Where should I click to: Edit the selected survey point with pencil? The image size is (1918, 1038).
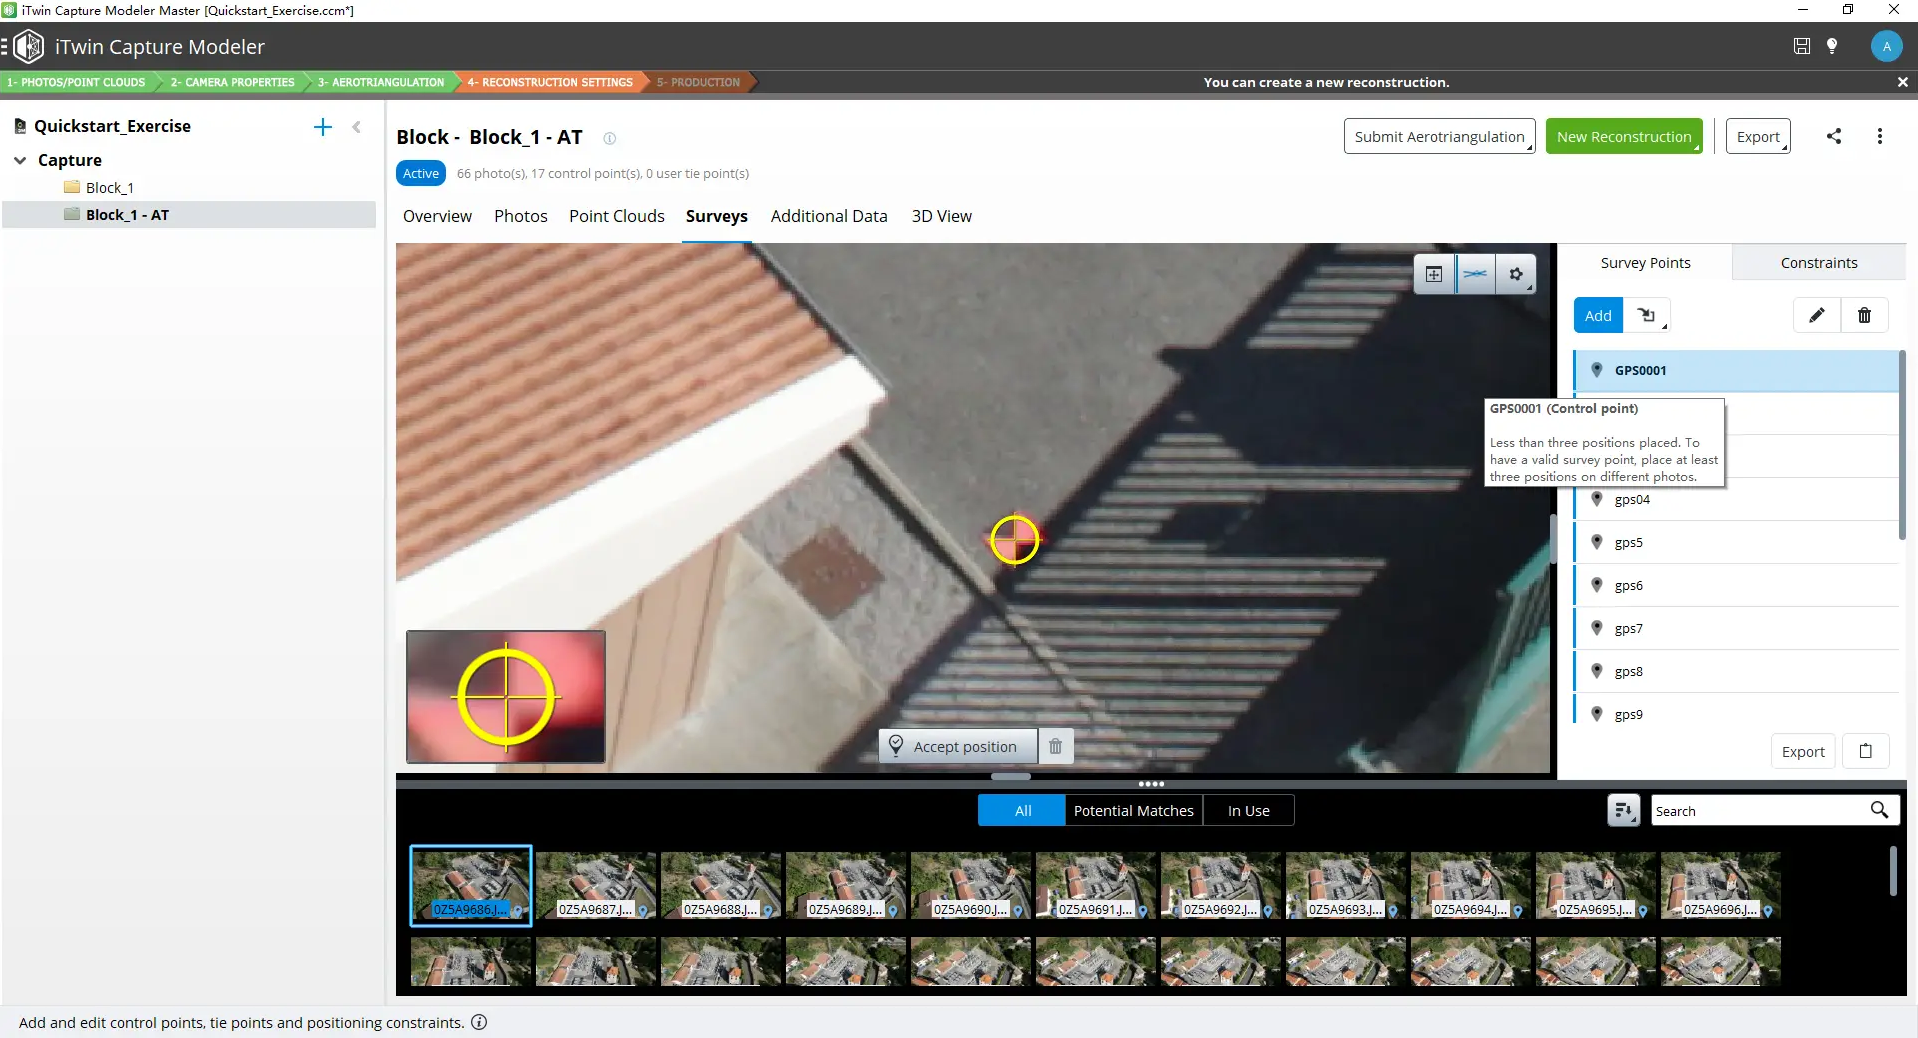coord(1817,316)
